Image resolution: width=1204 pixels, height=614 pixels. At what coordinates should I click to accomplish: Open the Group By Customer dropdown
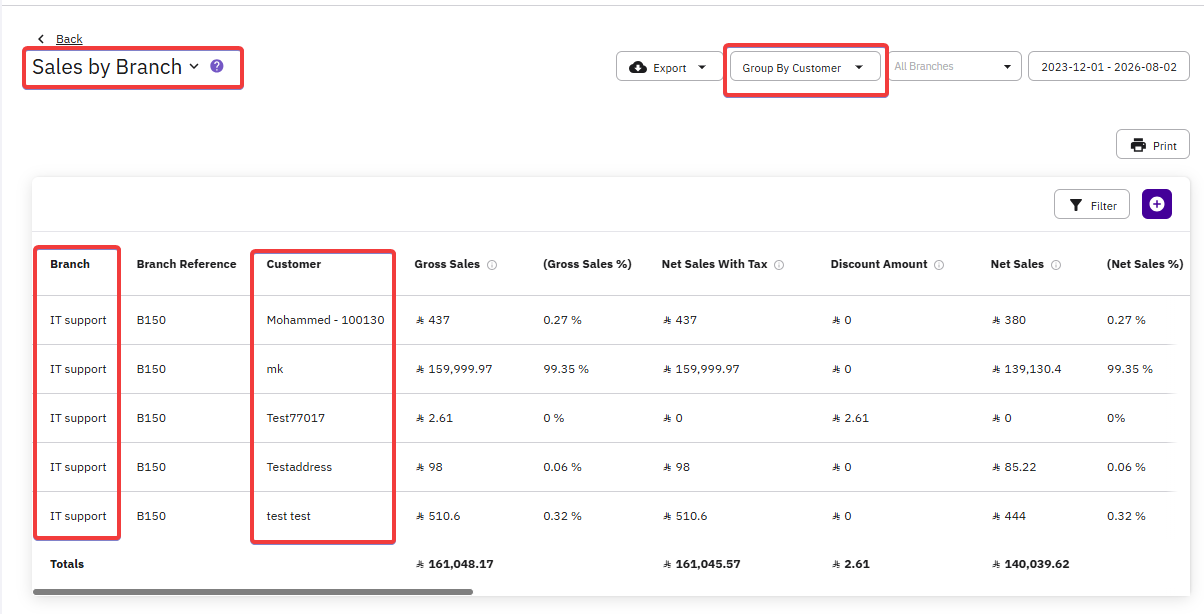pos(805,67)
